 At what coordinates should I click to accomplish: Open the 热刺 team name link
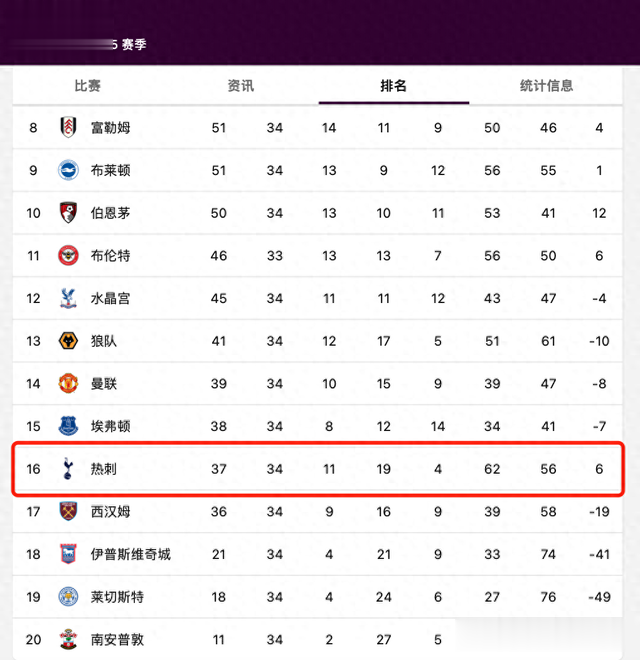click(103, 469)
